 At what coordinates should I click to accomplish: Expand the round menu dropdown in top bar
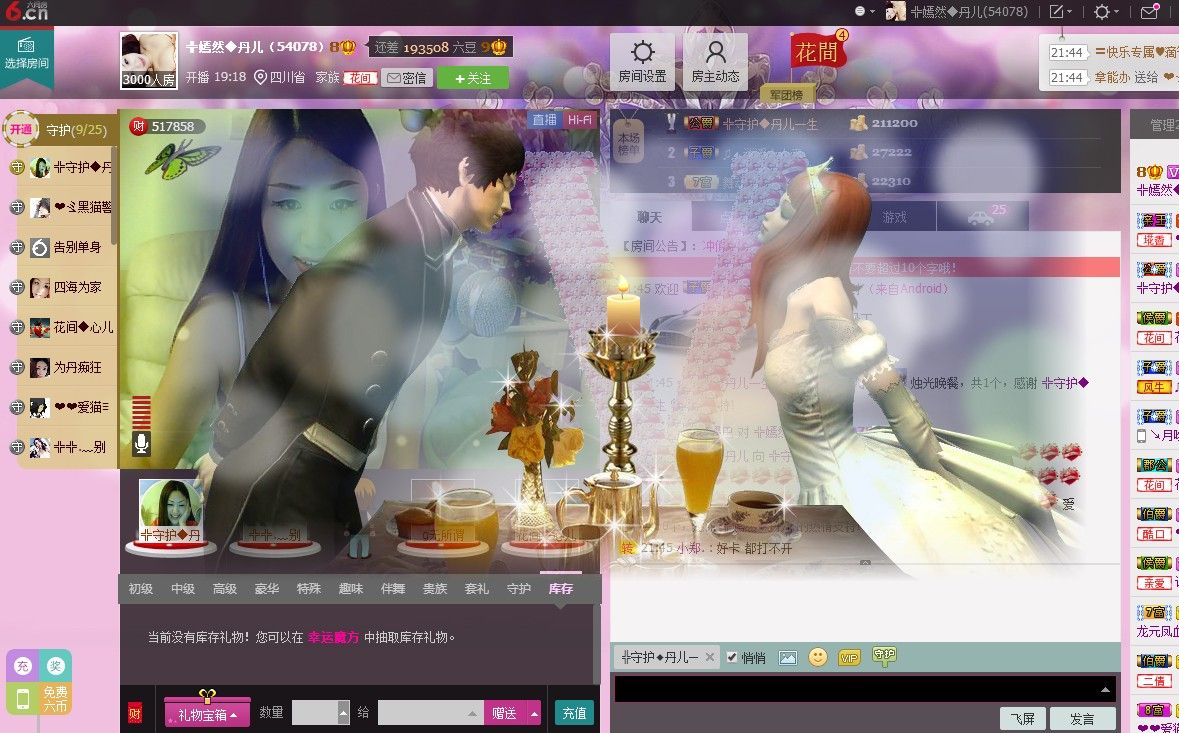[865, 11]
